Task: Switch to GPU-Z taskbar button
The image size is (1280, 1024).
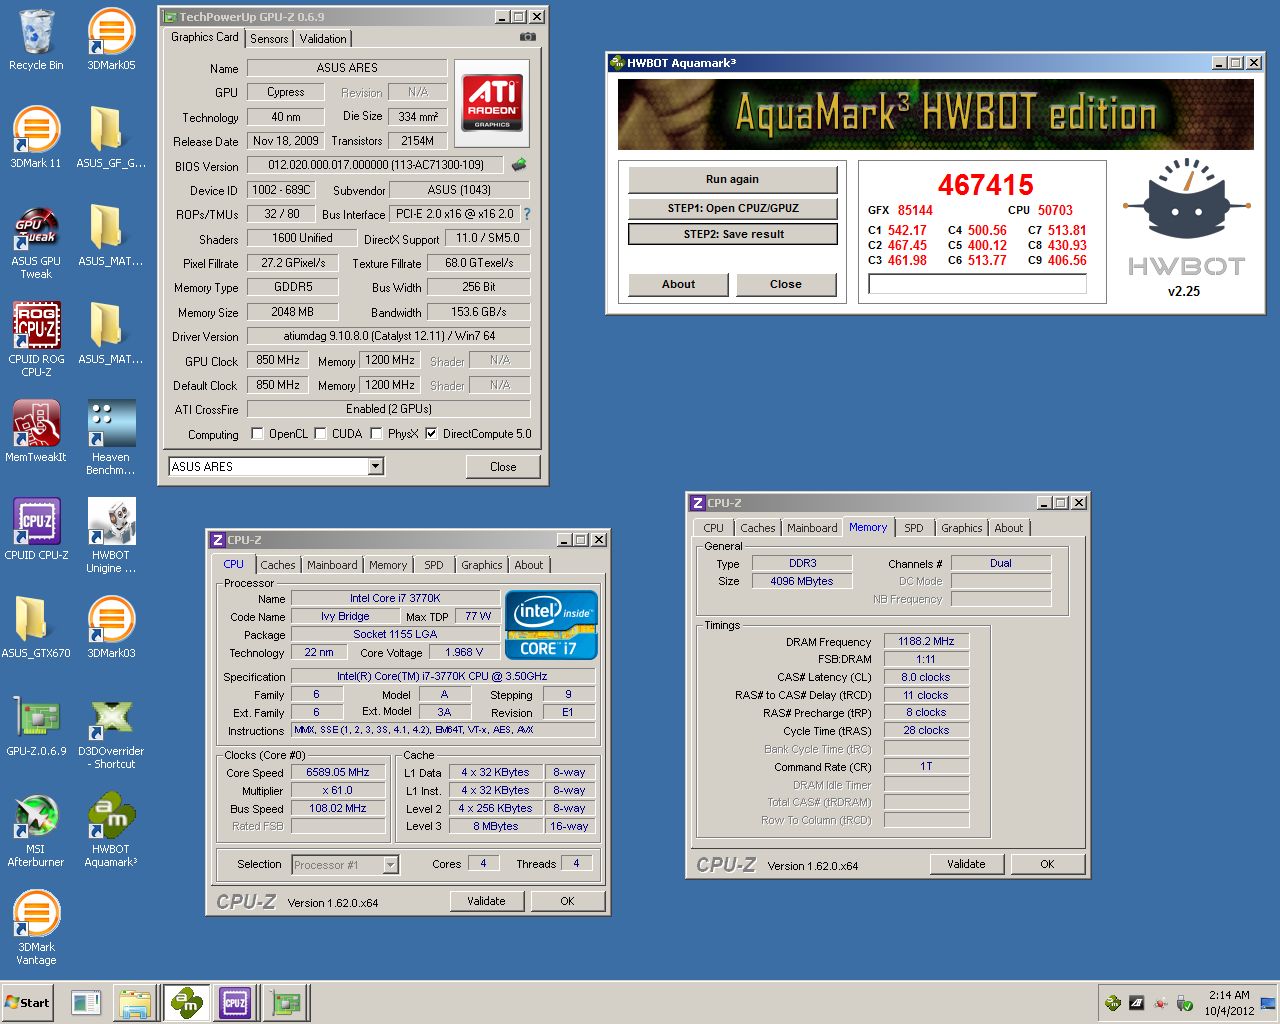Action: [286, 1003]
